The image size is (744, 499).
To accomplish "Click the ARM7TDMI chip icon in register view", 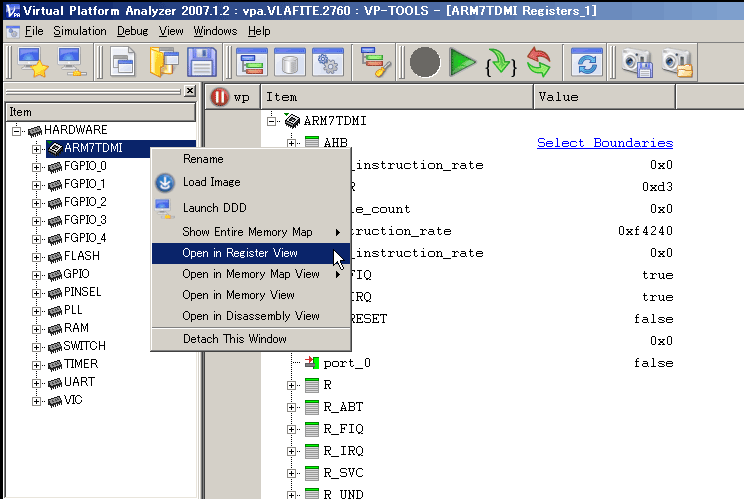I will [x=292, y=121].
